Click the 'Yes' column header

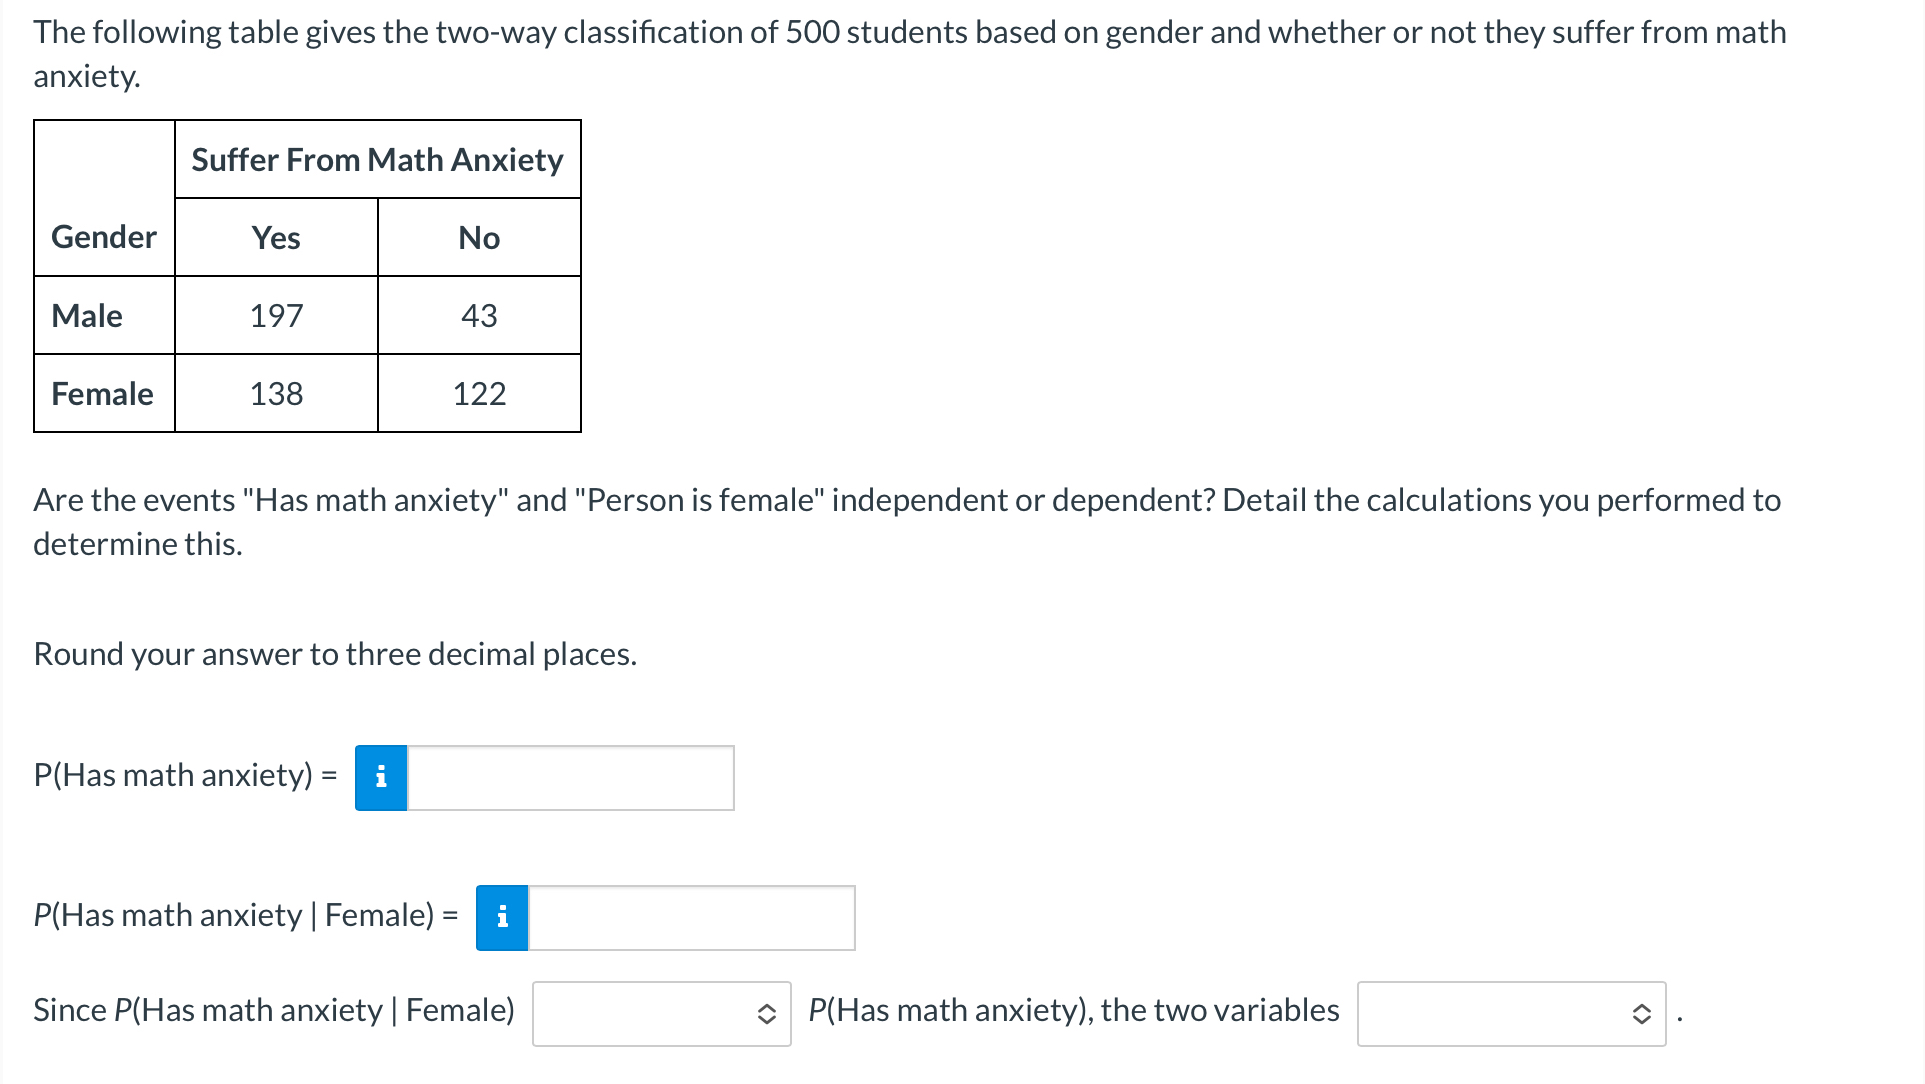pos(276,237)
